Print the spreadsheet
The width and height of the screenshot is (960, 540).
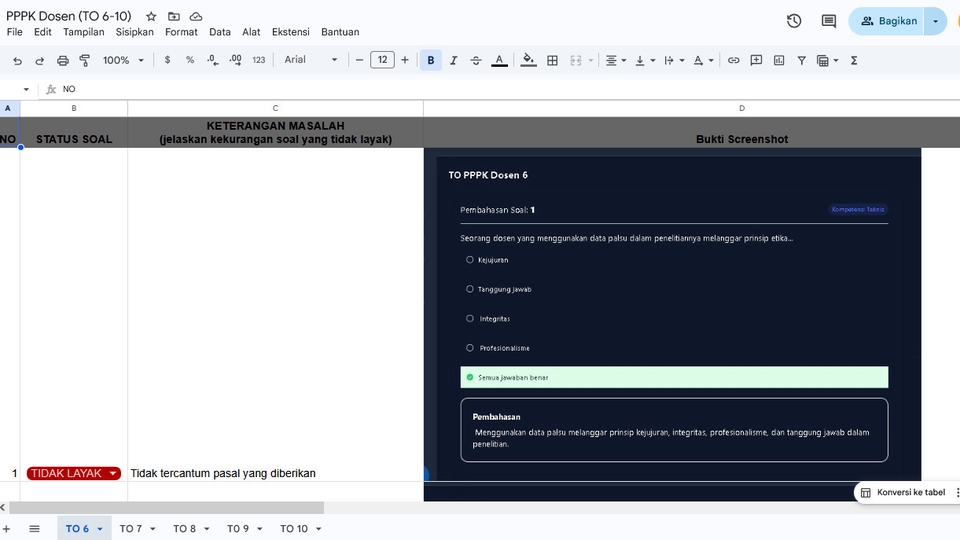point(62,61)
